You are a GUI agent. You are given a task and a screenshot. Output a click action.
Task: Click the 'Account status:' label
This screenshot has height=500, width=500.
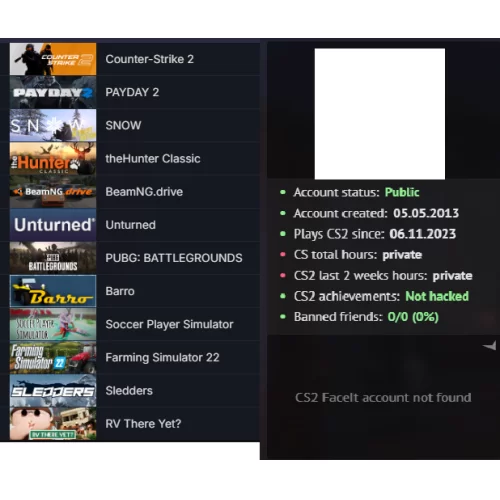tap(336, 192)
